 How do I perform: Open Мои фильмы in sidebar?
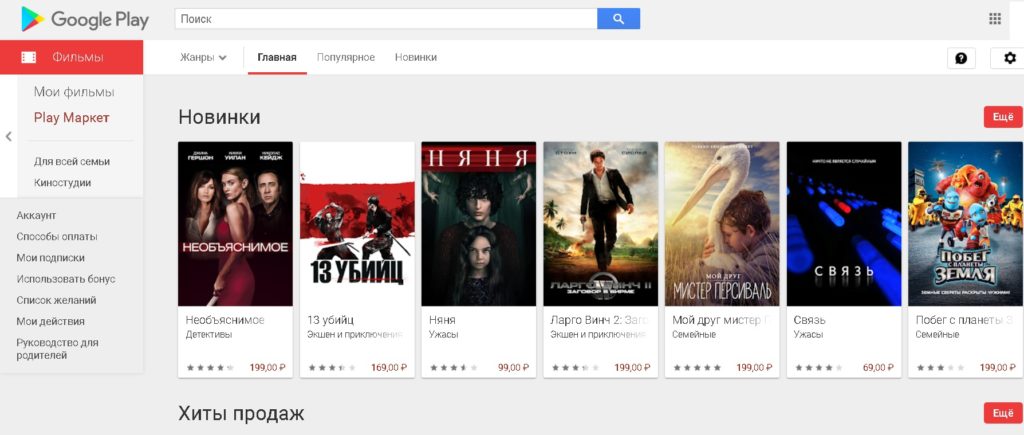tap(74, 92)
